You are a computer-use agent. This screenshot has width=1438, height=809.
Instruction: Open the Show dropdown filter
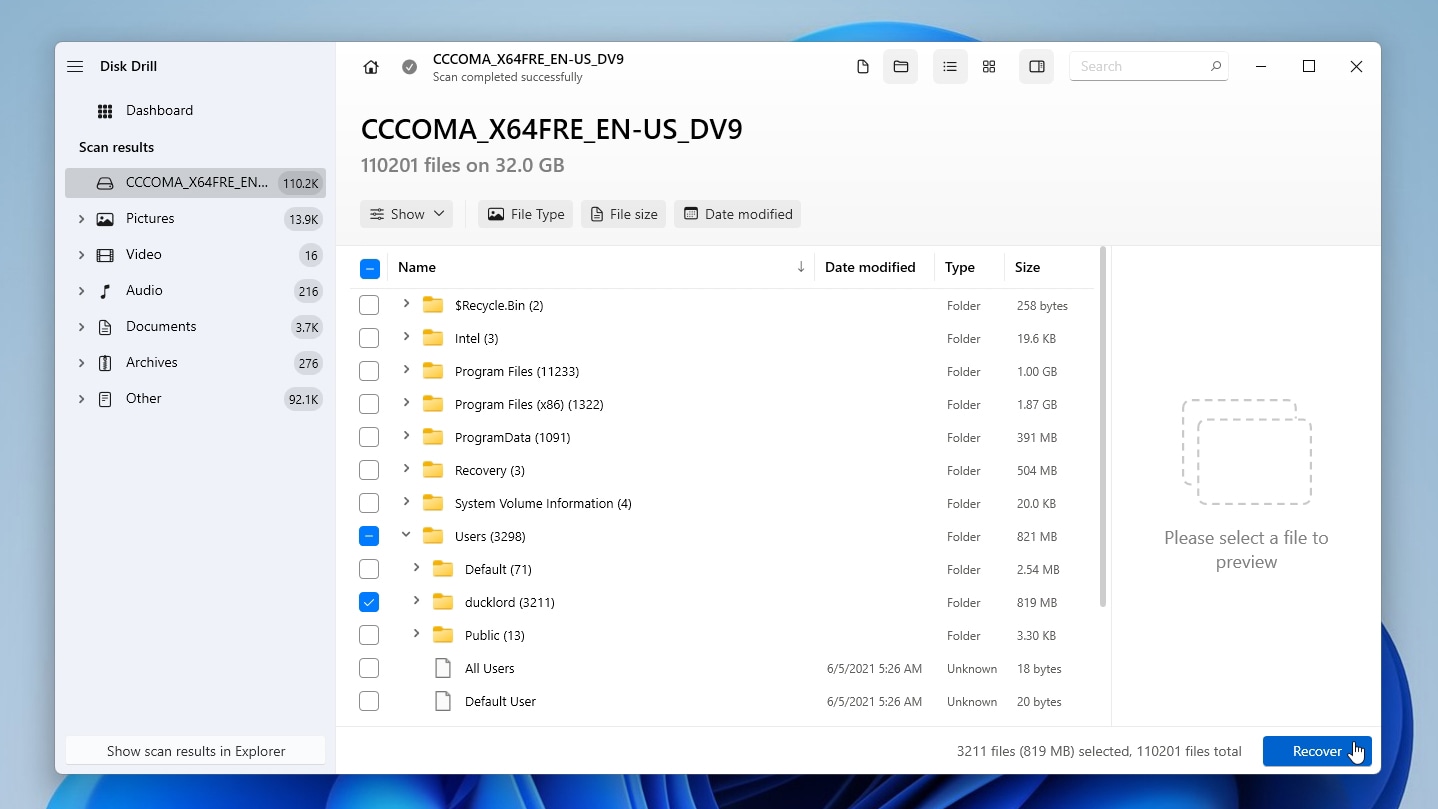(x=406, y=214)
